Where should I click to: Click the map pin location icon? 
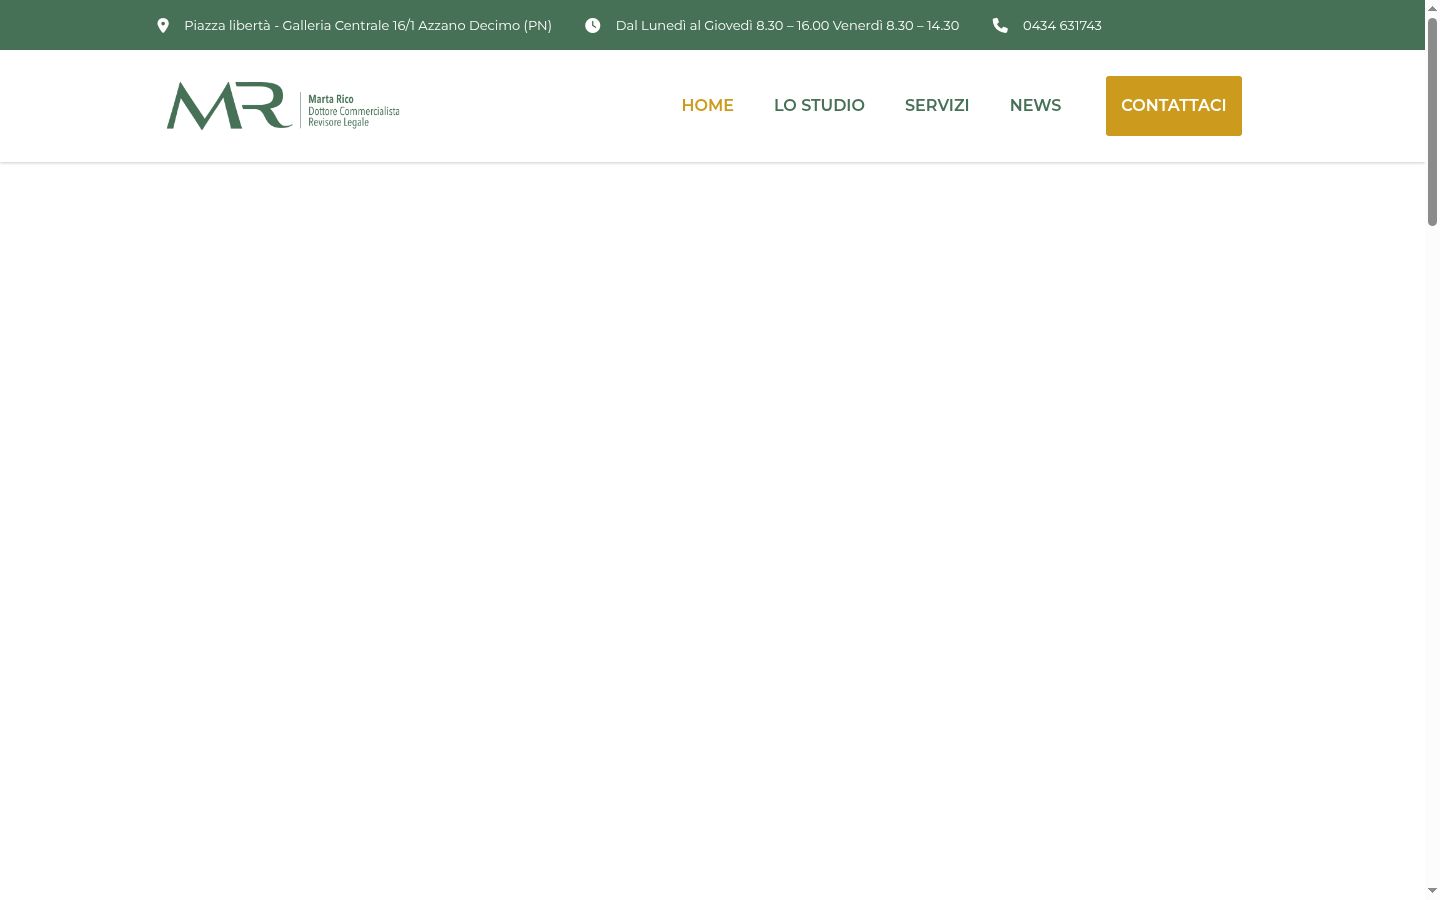[x=163, y=25]
